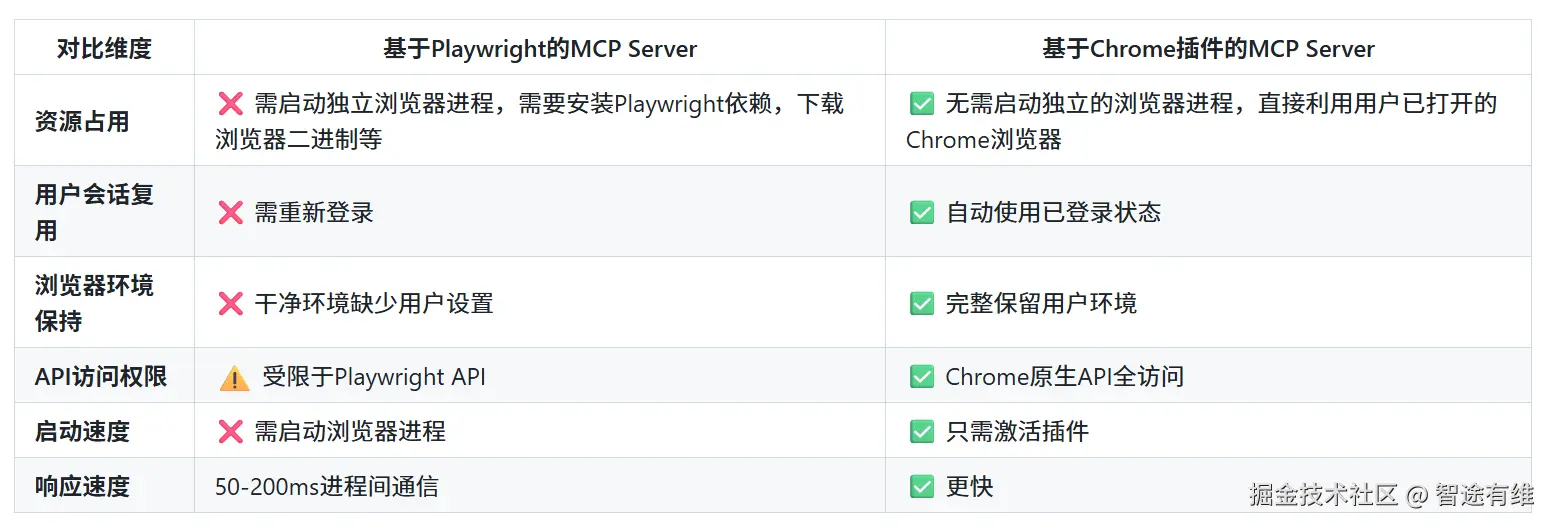
Task: Click the green check icon in 资源占用 row
Action: pyautogui.click(x=921, y=104)
